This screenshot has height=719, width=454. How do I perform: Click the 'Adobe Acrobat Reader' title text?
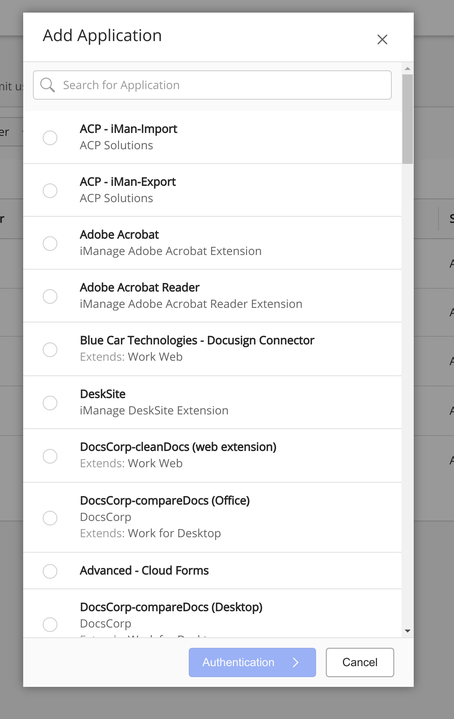[139, 288]
